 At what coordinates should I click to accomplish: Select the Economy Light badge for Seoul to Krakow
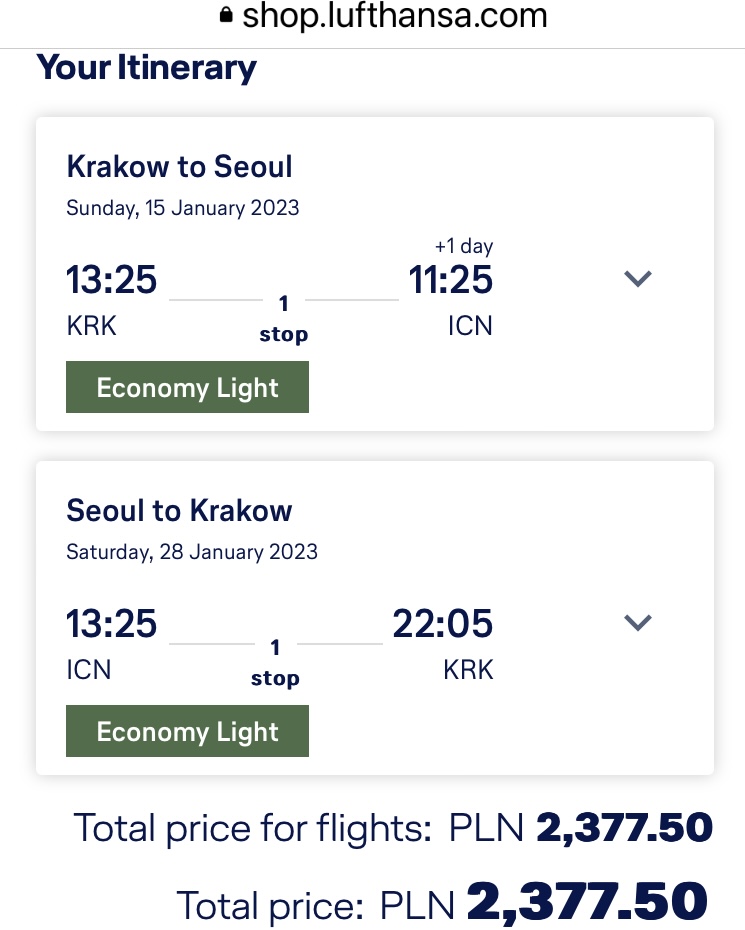click(x=187, y=731)
